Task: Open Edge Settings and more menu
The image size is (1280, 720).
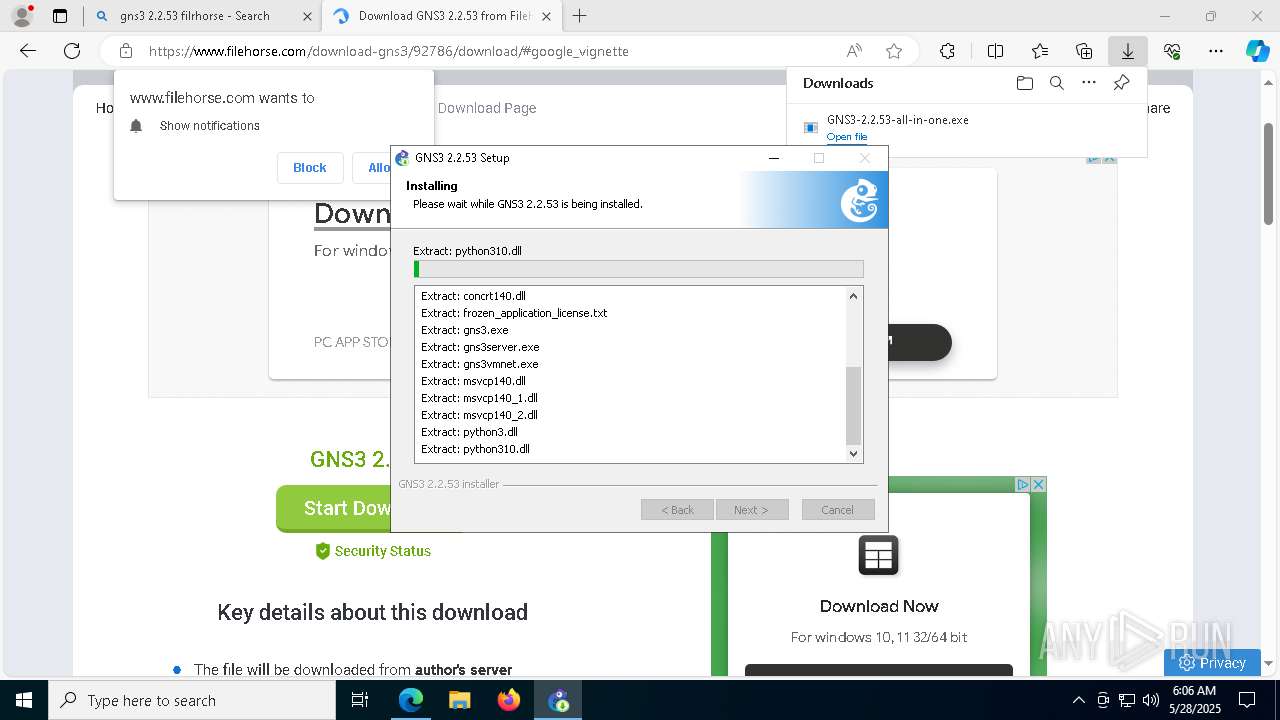Action: point(1216,51)
